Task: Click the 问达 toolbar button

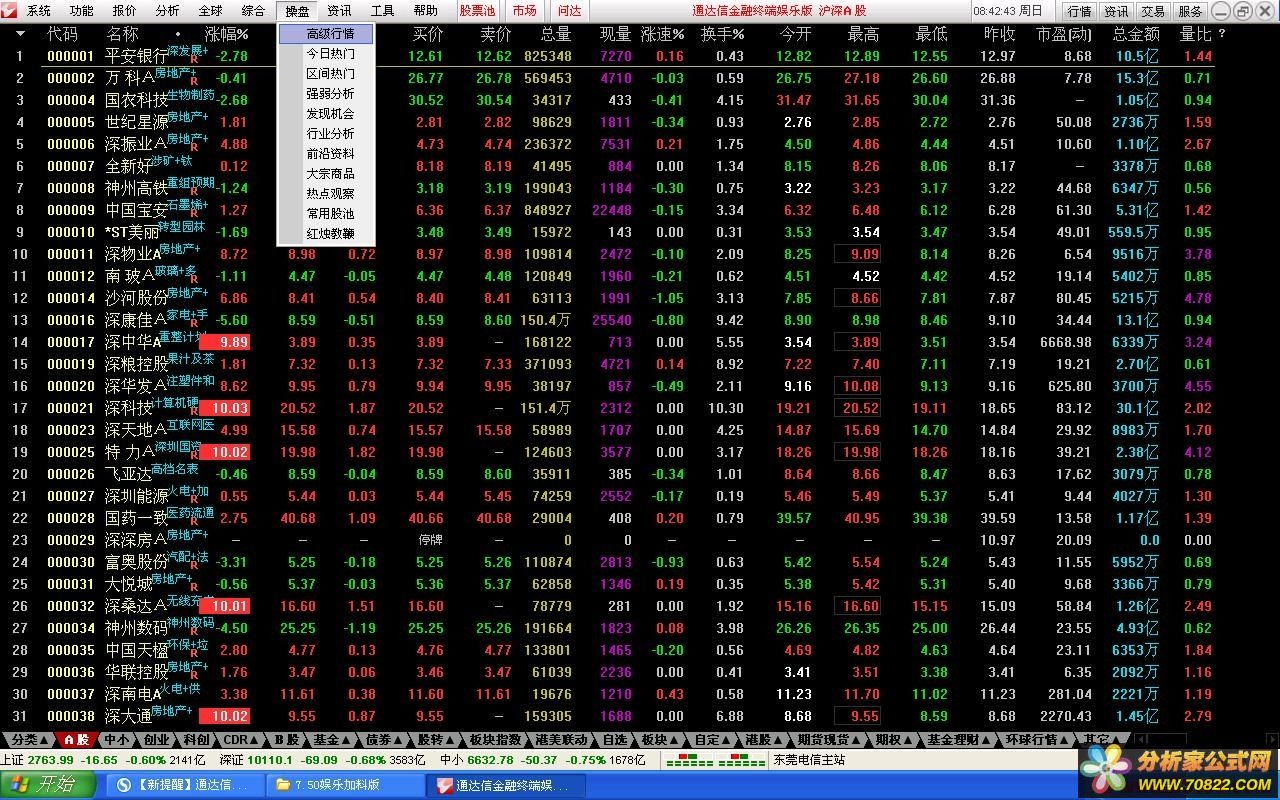Action: (569, 11)
